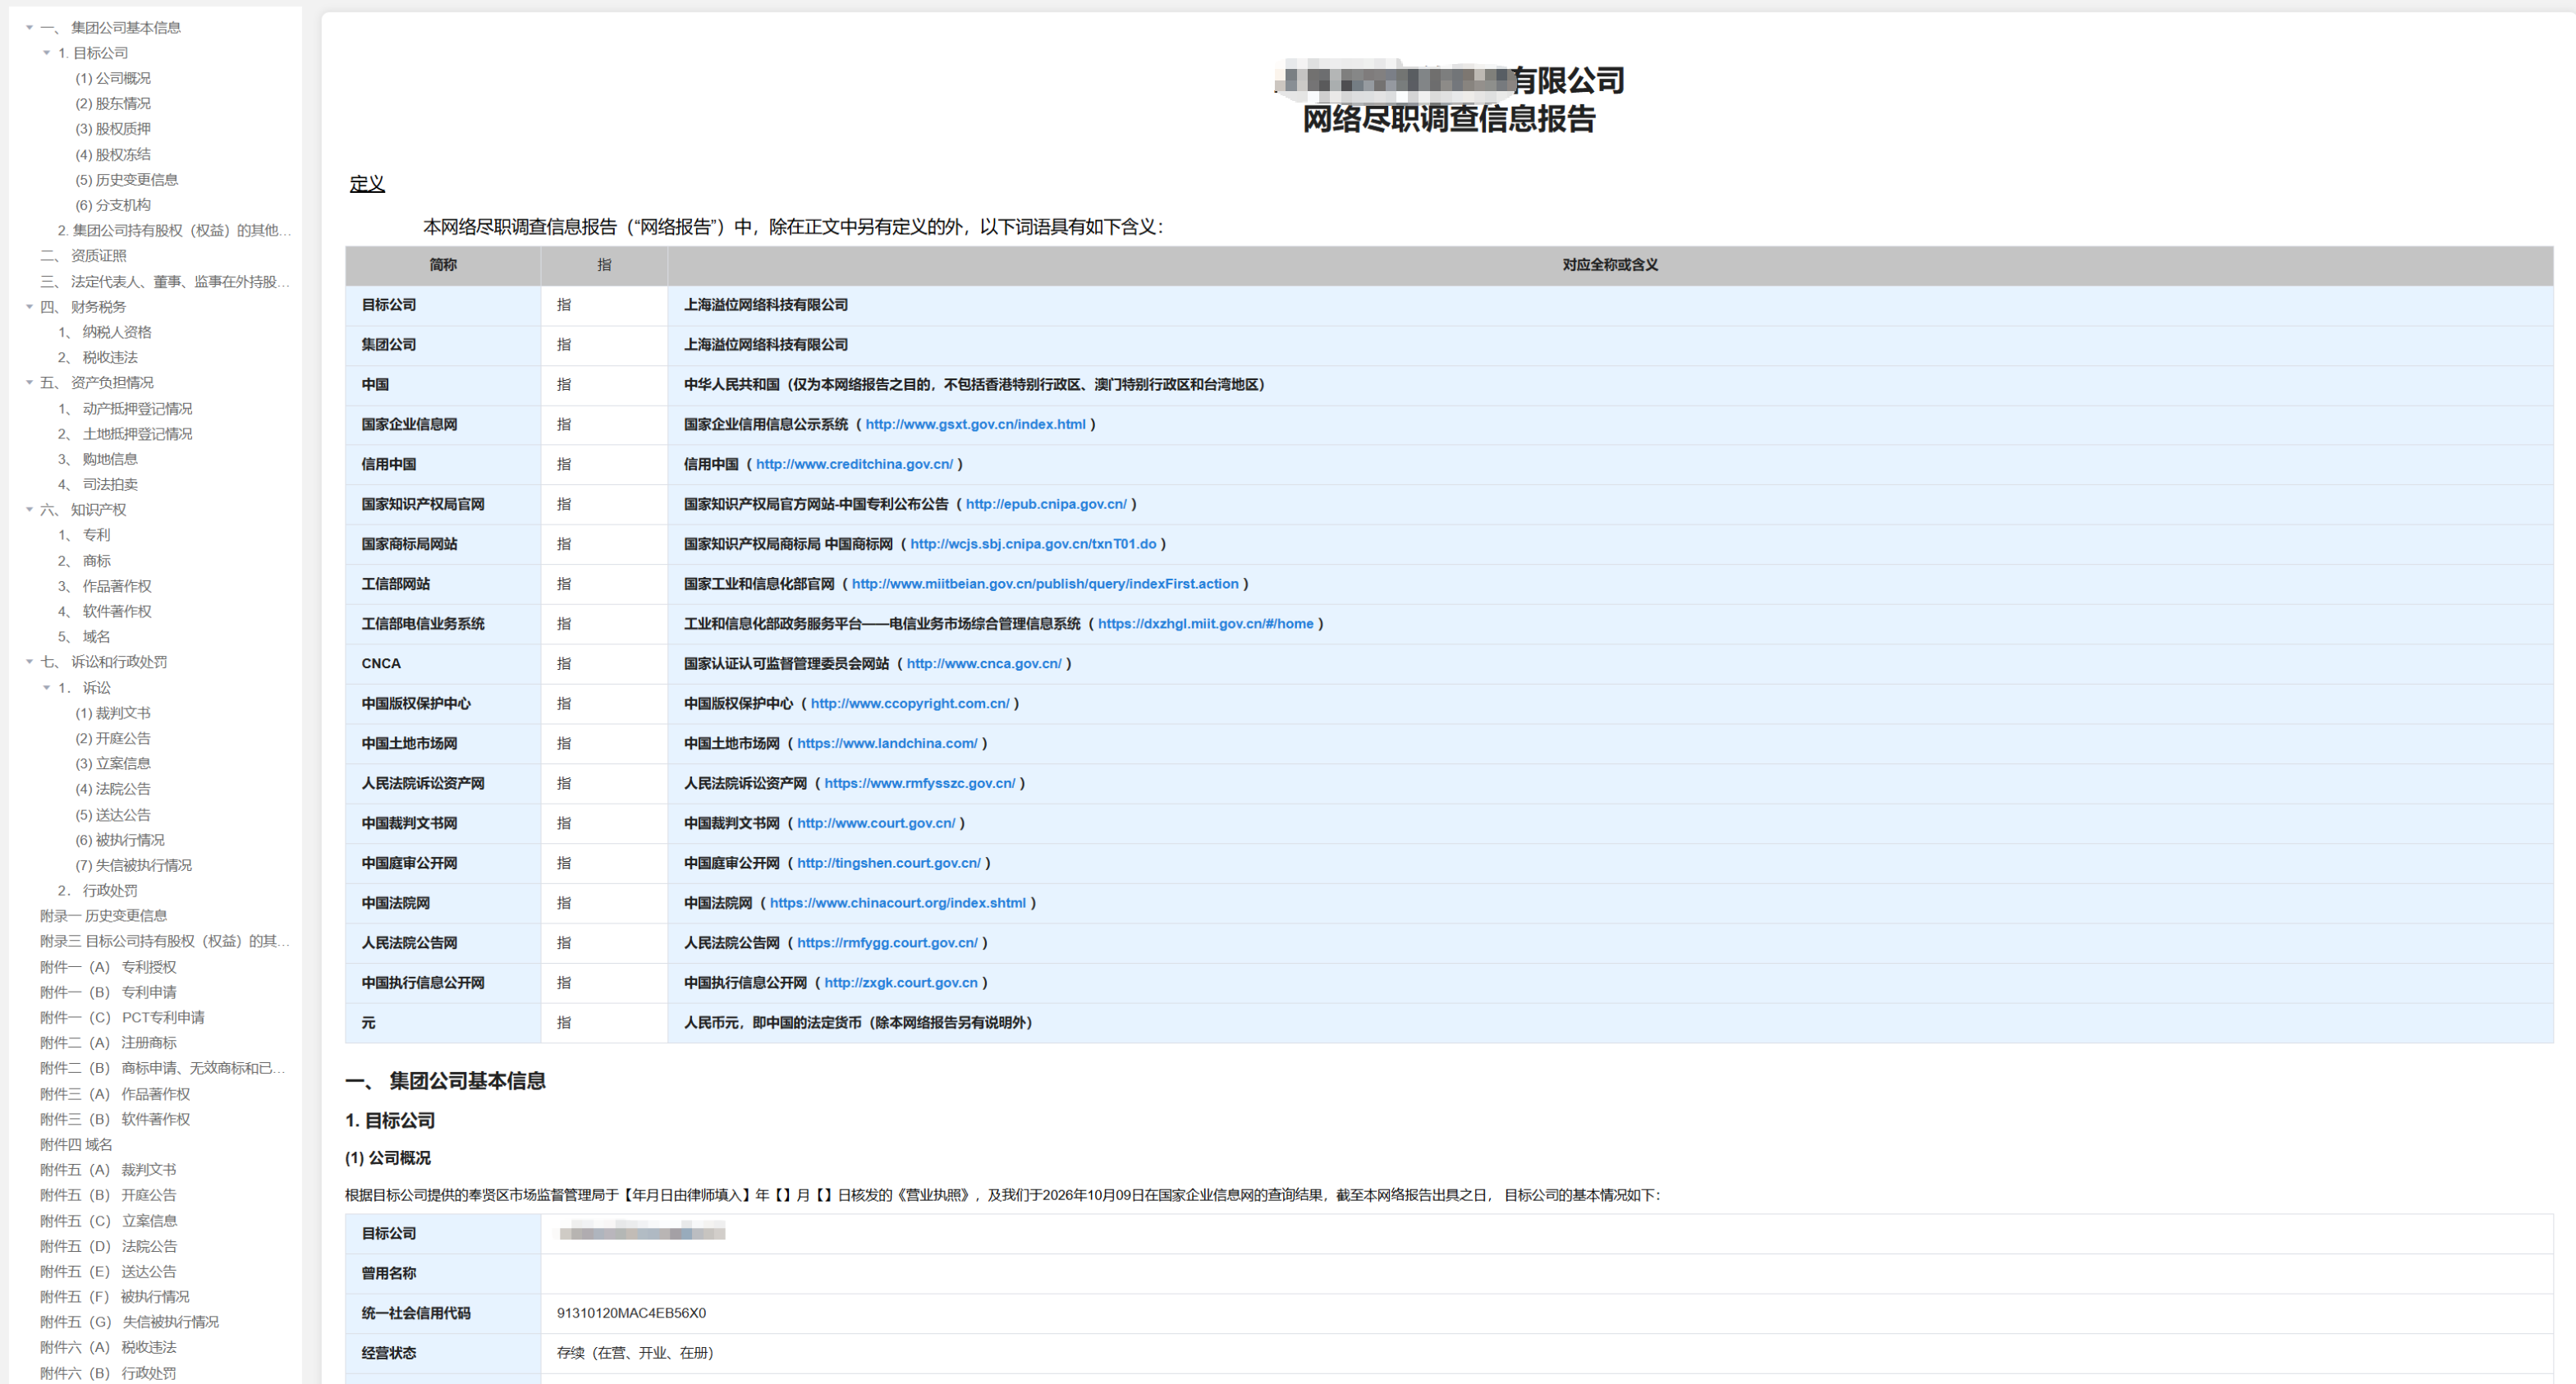Image resolution: width=2576 pixels, height=1384 pixels.
Task: Select 5、域名 in the outline
Action: [84, 637]
